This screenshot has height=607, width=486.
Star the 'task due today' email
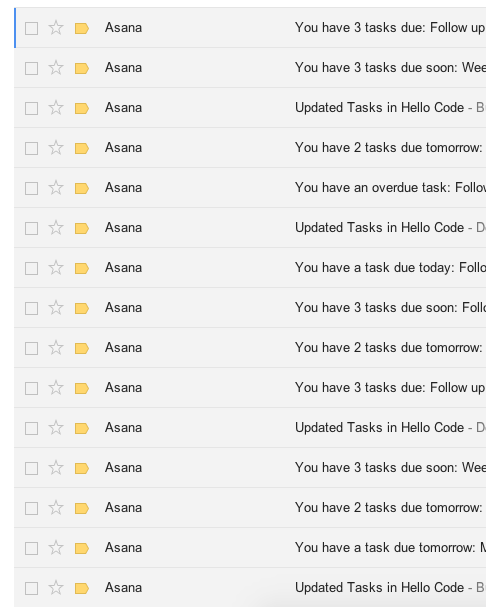coord(56,268)
